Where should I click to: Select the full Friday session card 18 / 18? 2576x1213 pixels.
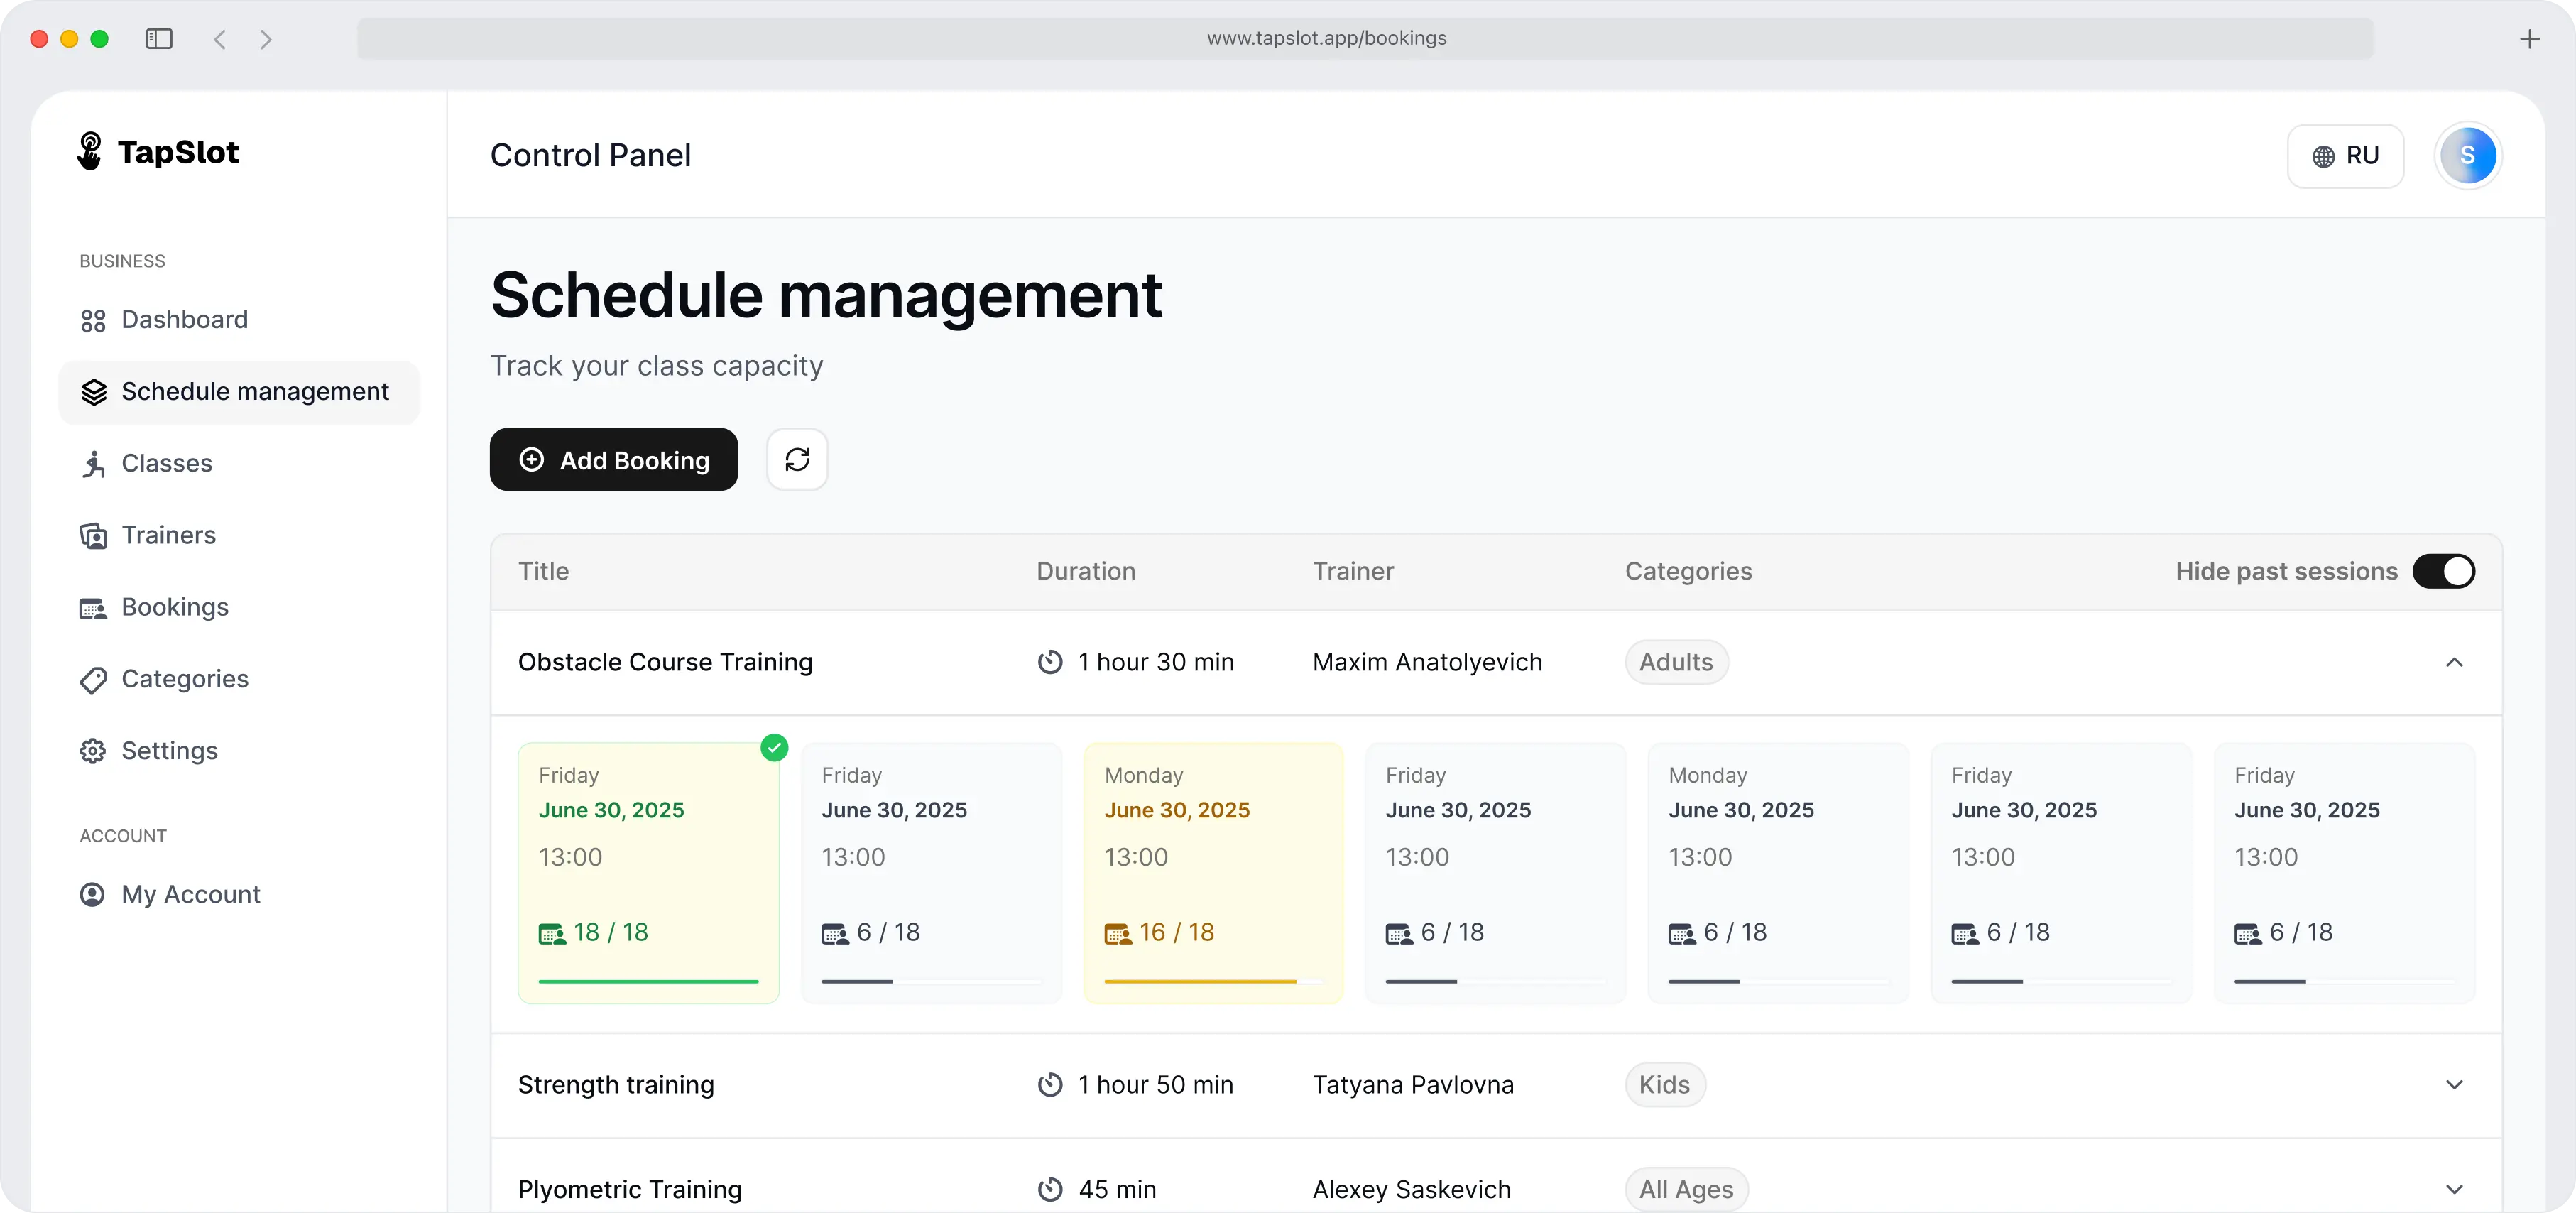(x=649, y=873)
